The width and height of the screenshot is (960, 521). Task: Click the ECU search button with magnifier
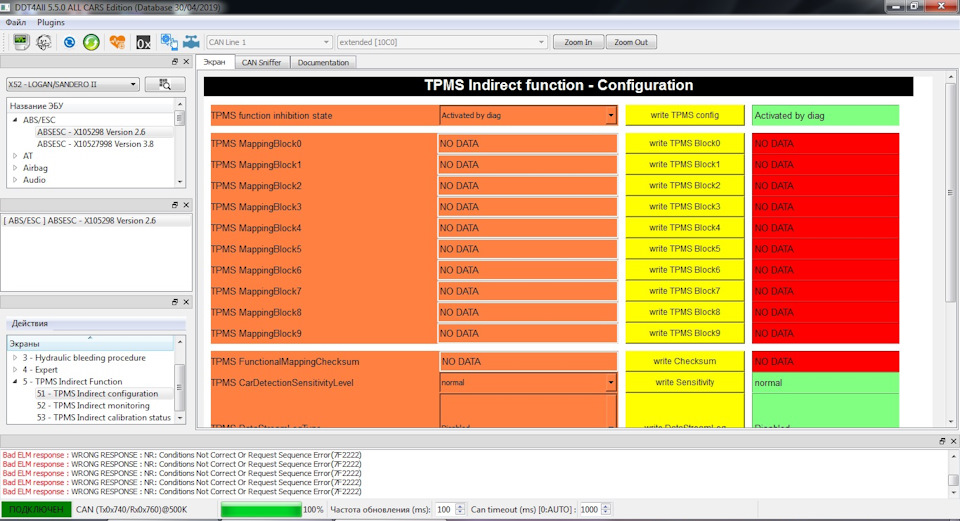click(x=165, y=84)
